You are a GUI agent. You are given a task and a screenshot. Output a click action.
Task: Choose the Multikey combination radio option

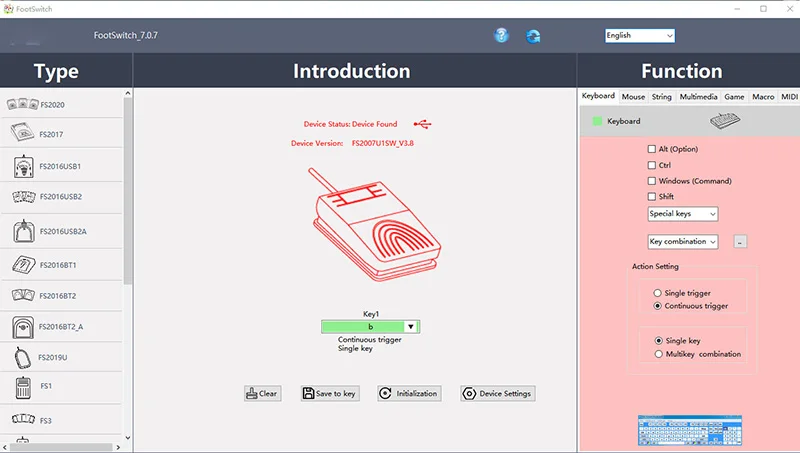click(x=657, y=354)
